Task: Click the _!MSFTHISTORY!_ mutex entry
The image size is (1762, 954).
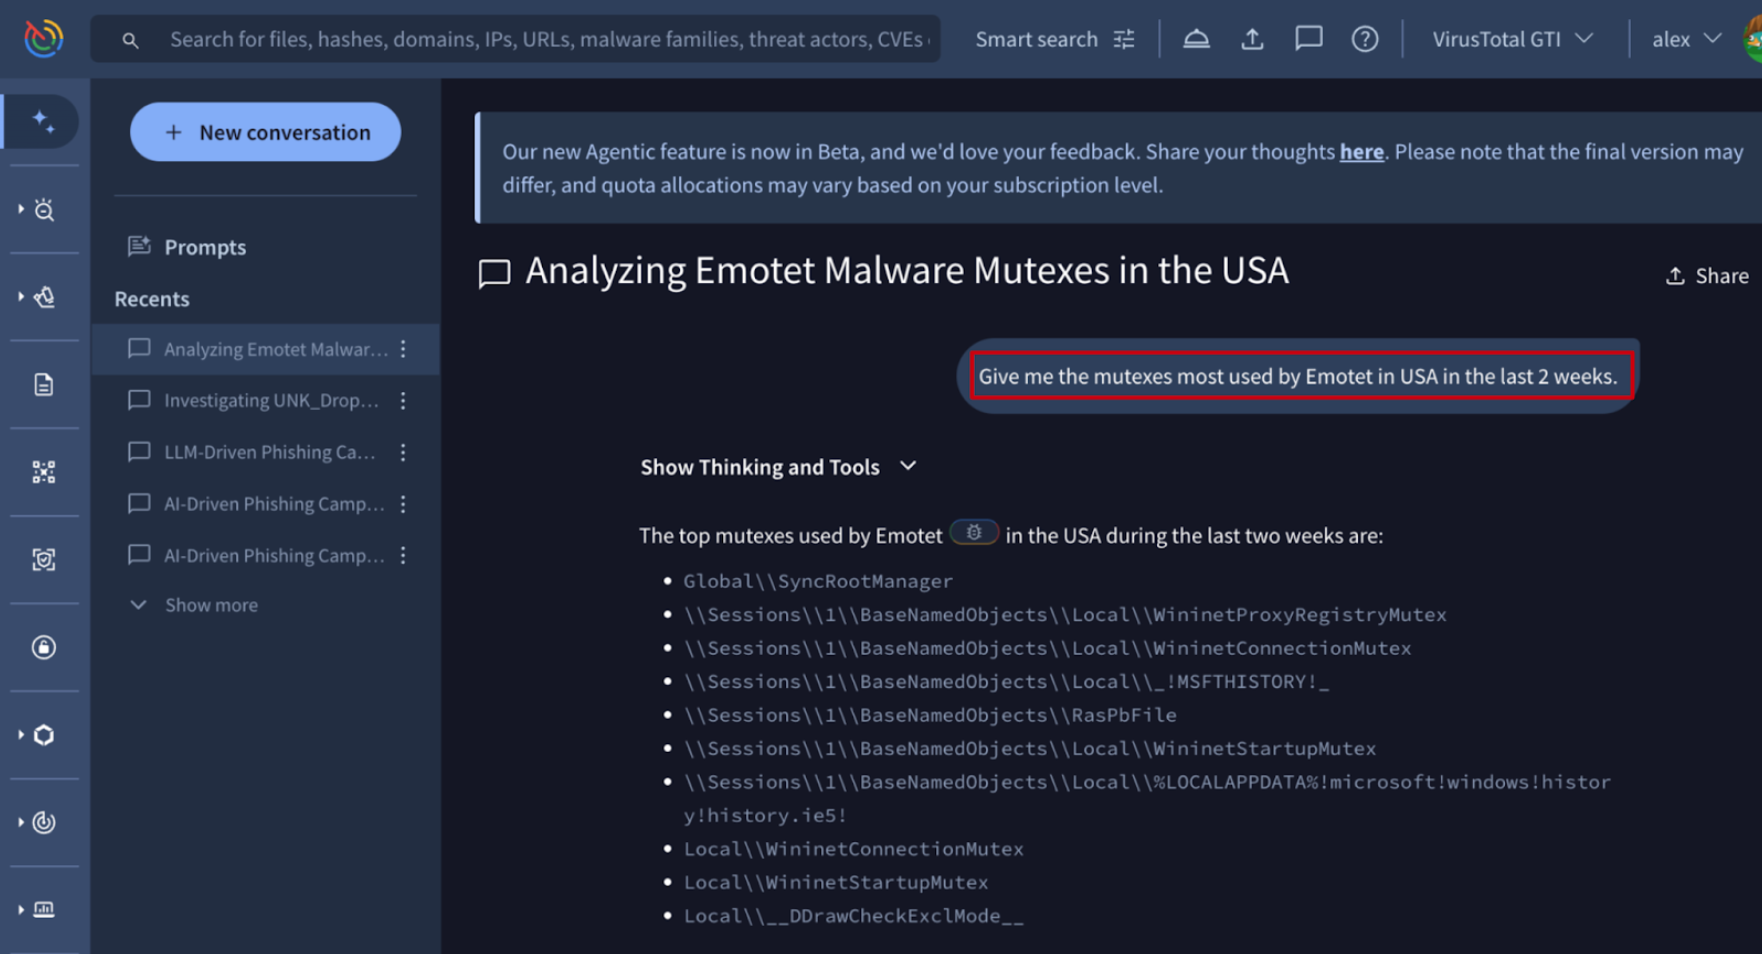Action: pyautogui.click(x=1006, y=682)
